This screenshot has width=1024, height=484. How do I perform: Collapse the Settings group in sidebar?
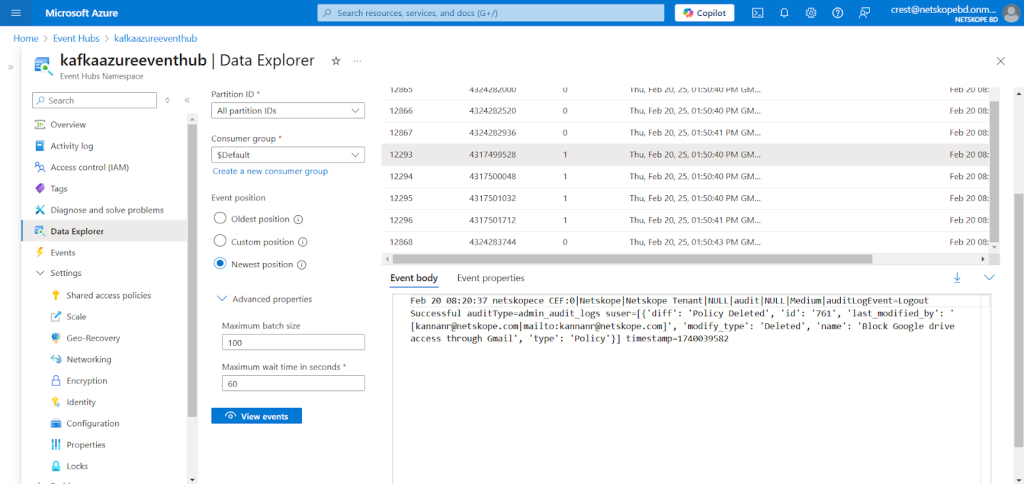(58, 273)
